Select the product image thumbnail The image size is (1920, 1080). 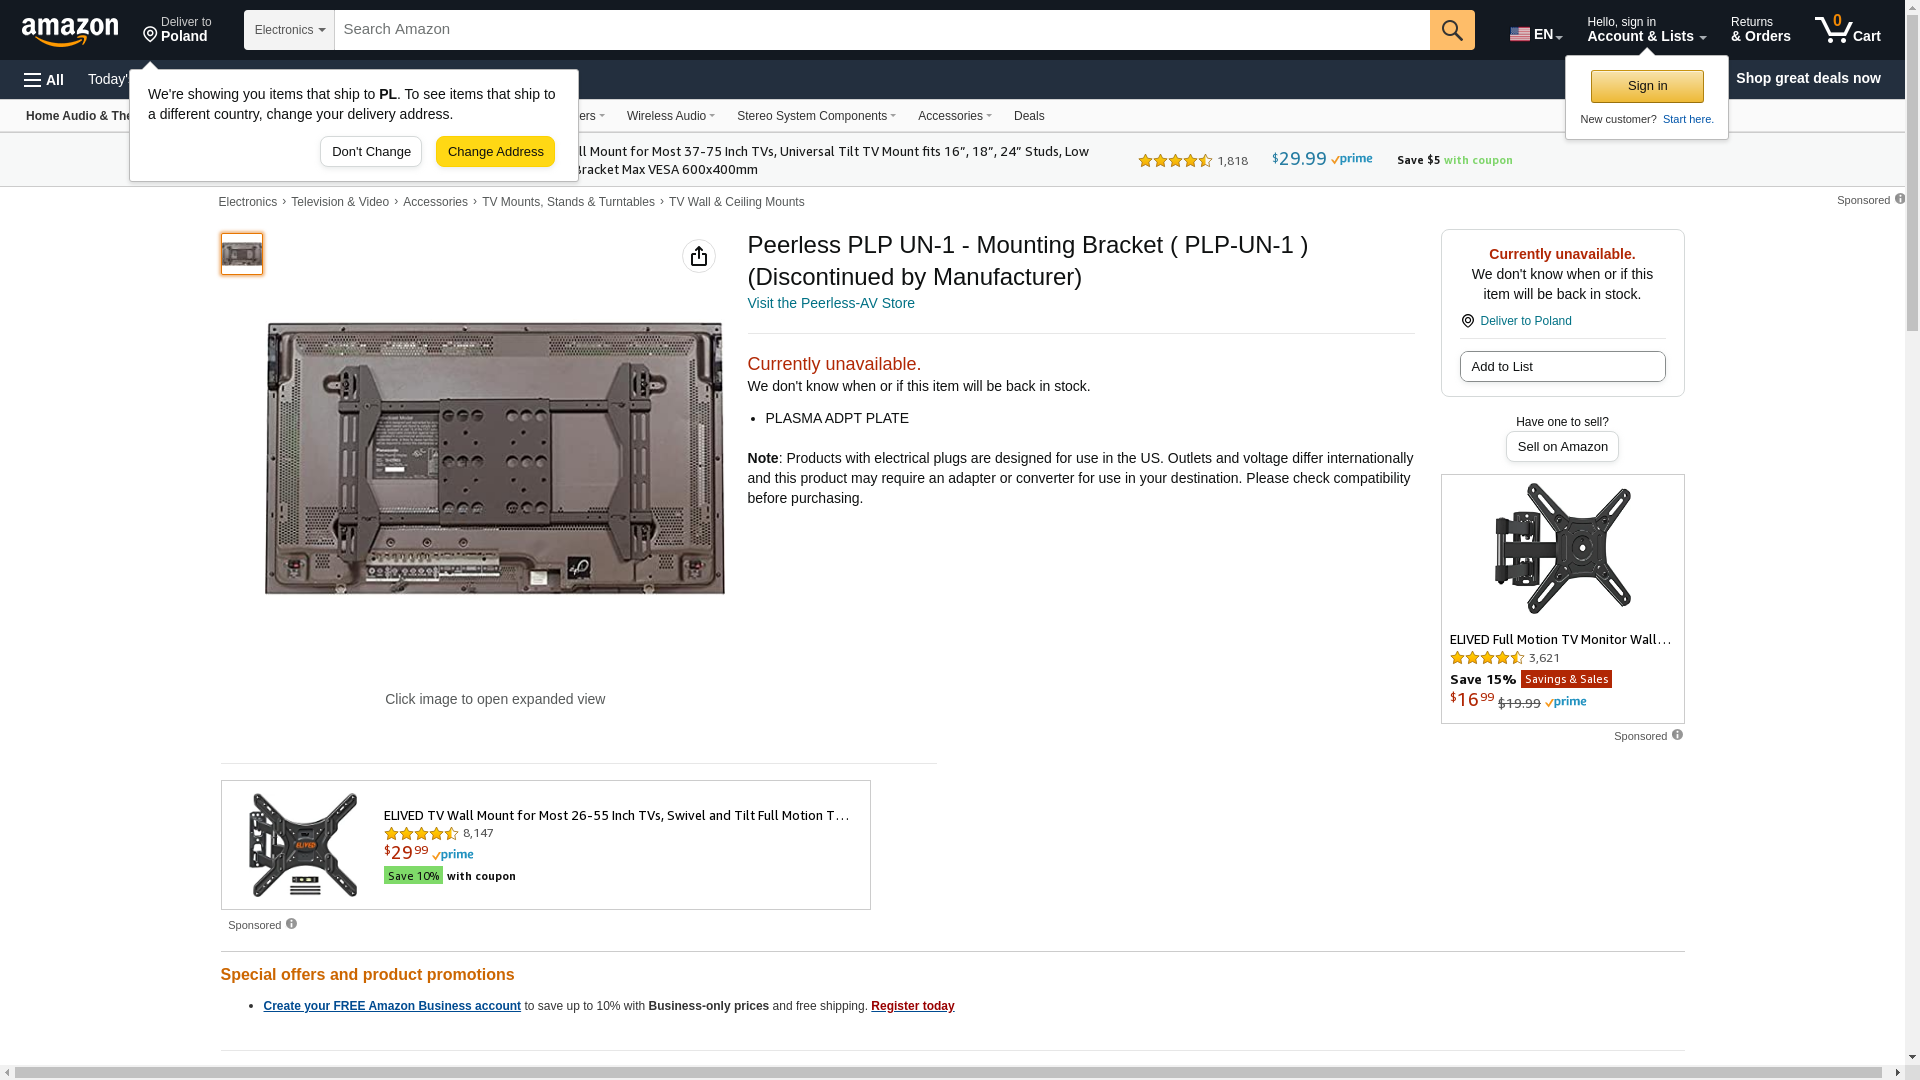point(241,254)
